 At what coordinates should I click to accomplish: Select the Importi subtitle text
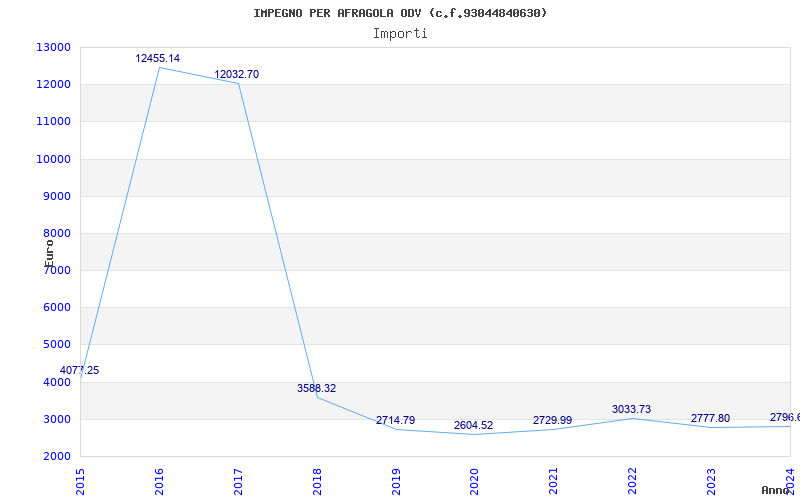click(400, 34)
